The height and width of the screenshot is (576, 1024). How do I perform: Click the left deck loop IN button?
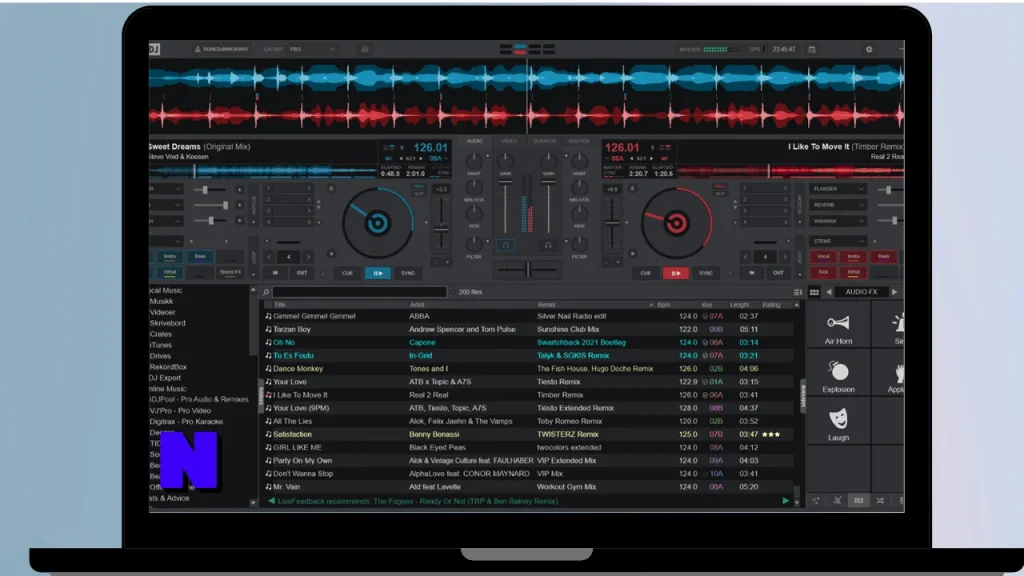275,273
